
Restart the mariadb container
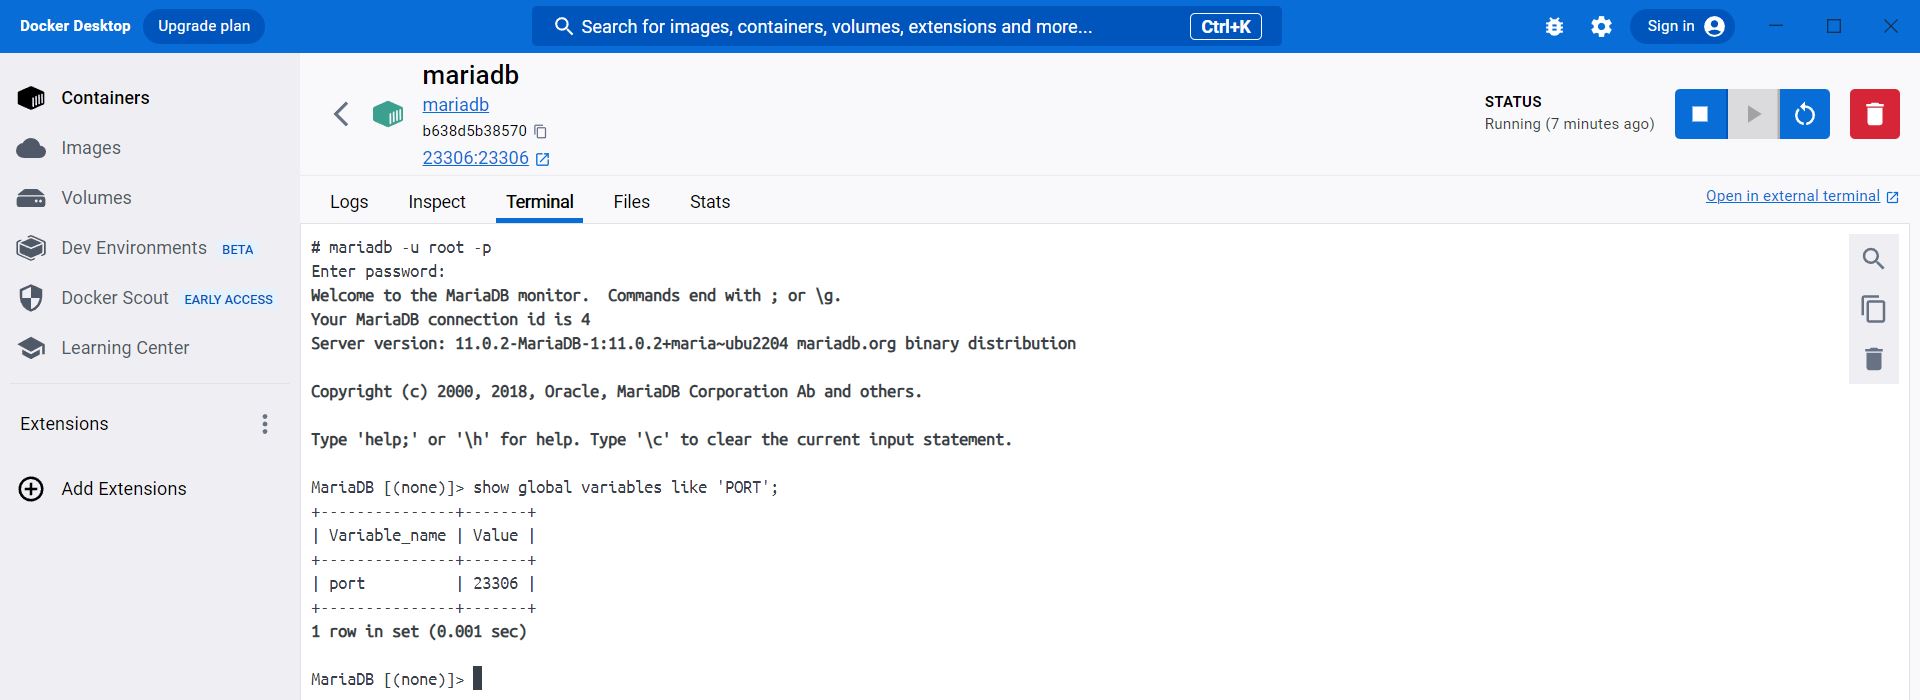(x=1805, y=114)
